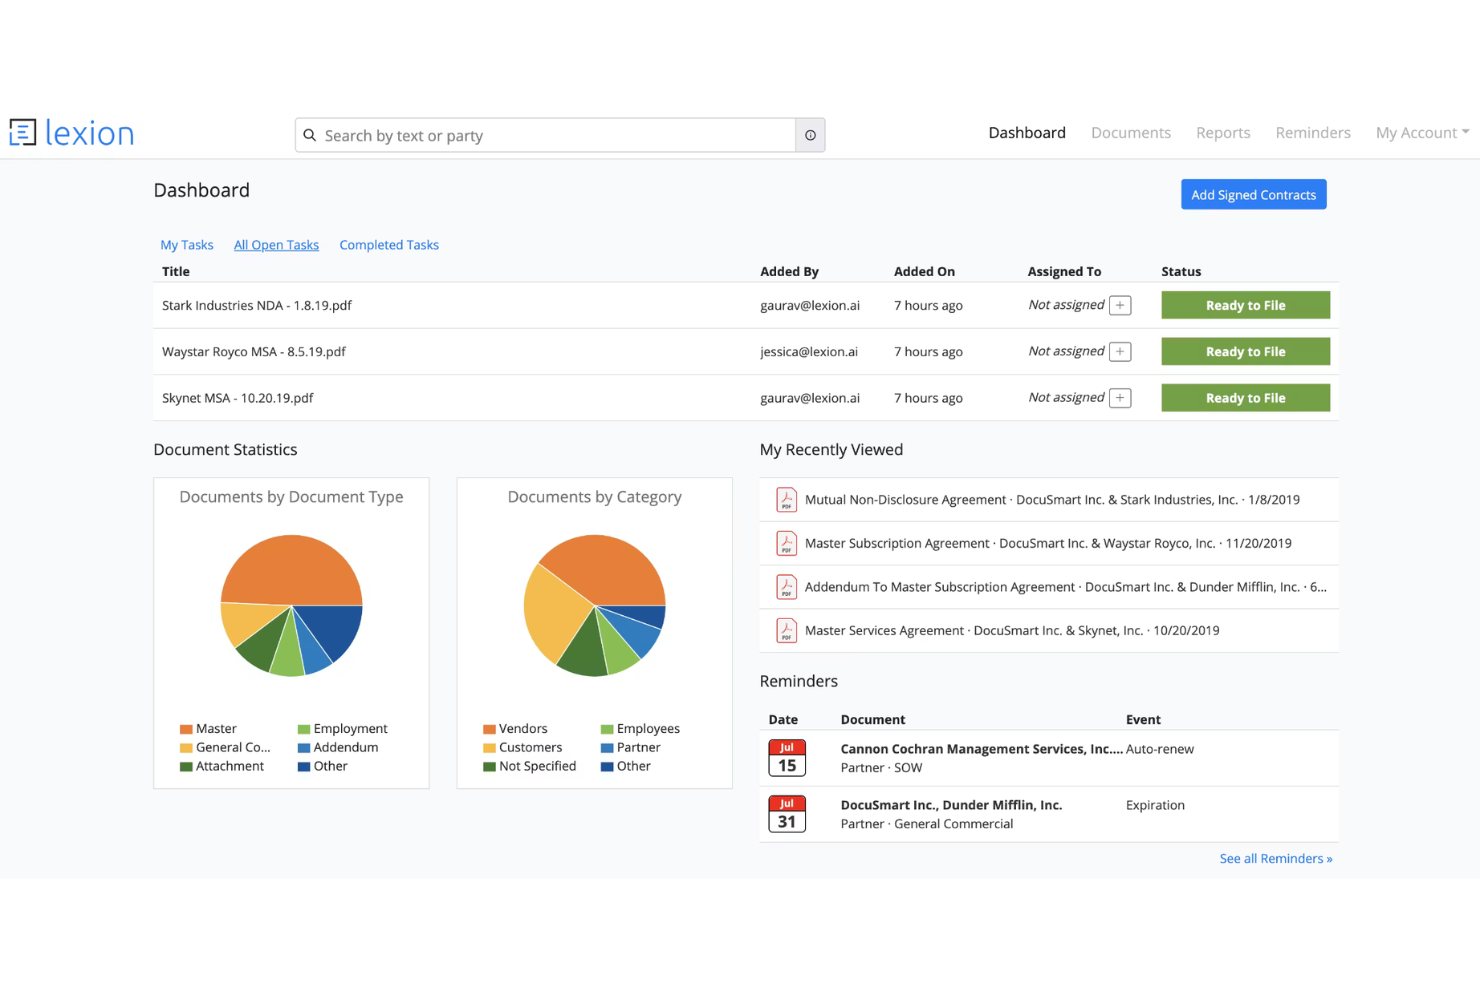
Task: Click the Vendors legend swatch
Action: point(489,729)
